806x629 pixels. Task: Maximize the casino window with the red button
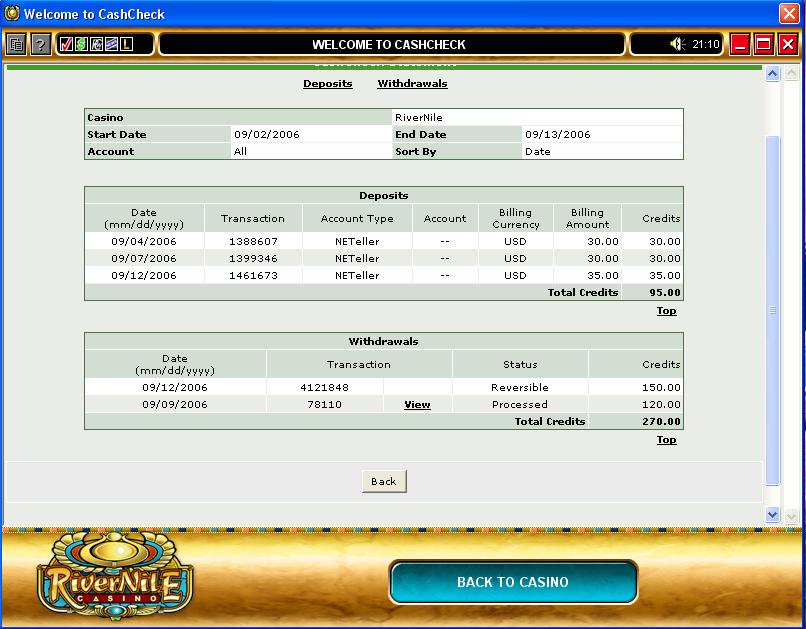pyautogui.click(x=764, y=44)
